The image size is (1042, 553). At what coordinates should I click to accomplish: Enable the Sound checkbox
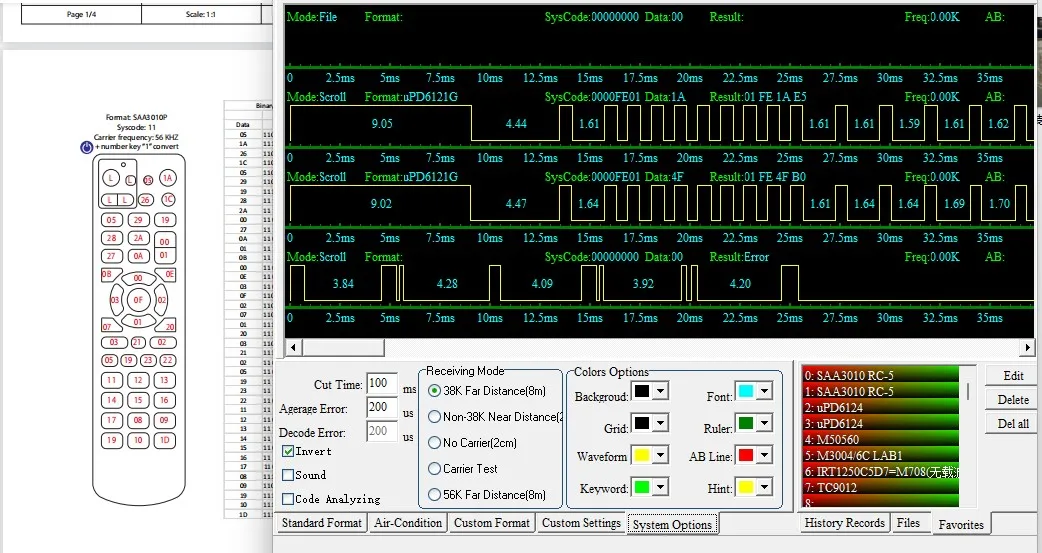(x=288, y=475)
